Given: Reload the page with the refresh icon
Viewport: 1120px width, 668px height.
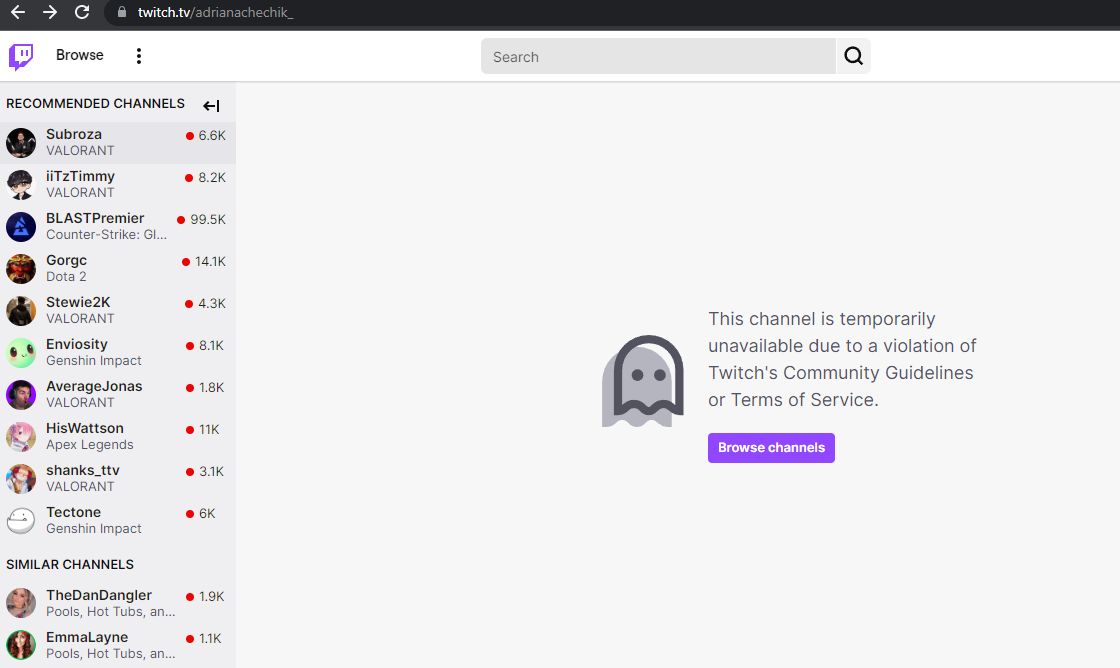Looking at the screenshot, I should [x=82, y=12].
